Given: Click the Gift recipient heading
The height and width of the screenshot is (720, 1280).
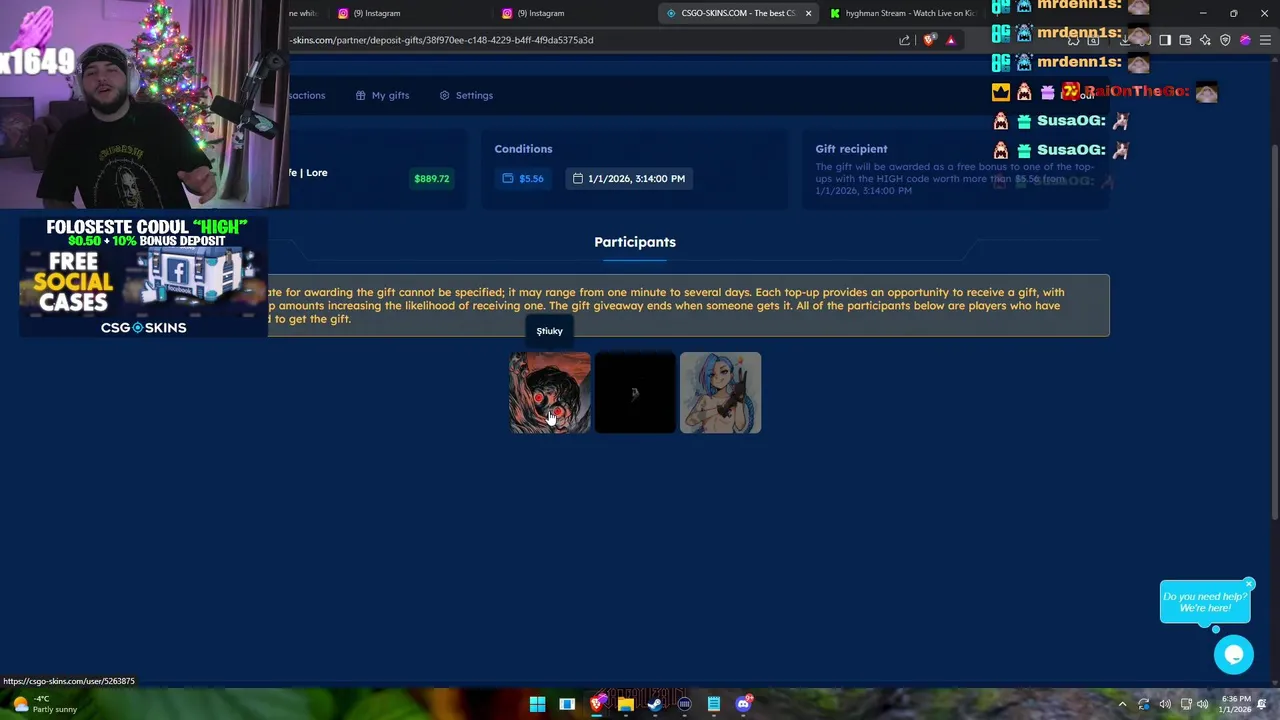Looking at the screenshot, I should 851,149.
